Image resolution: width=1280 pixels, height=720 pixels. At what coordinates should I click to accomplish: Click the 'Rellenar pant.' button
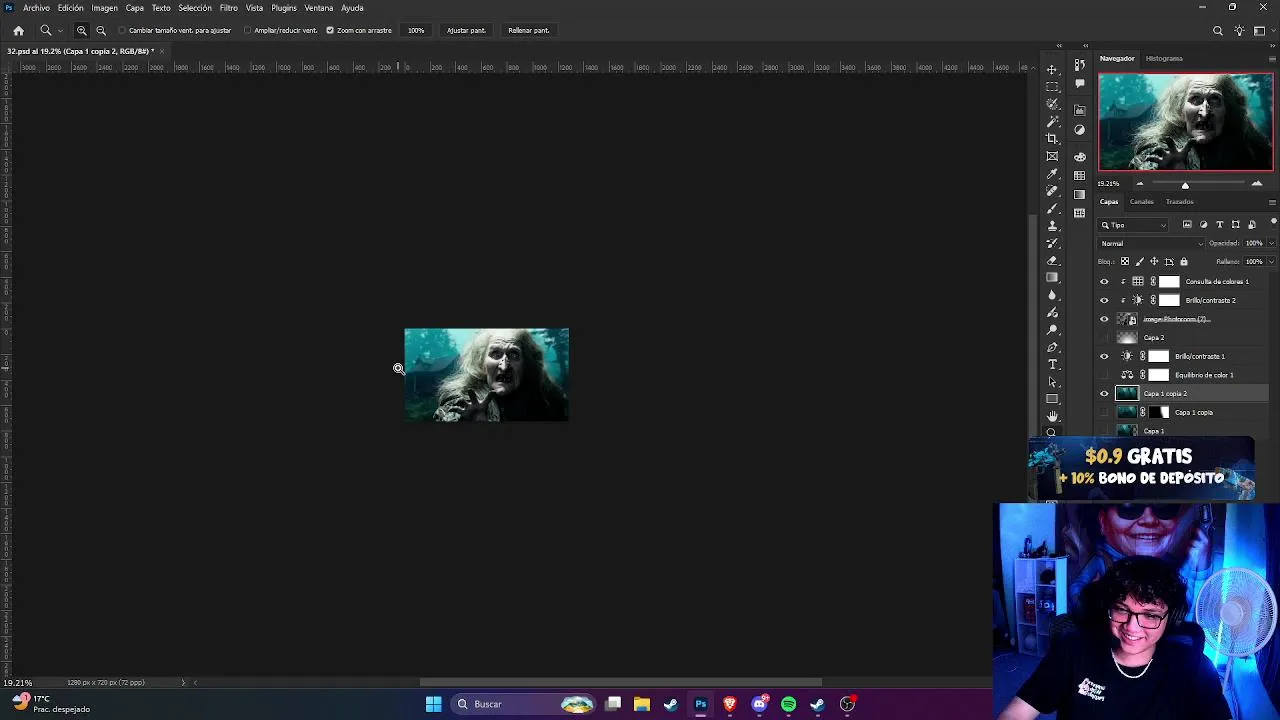[x=528, y=30]
